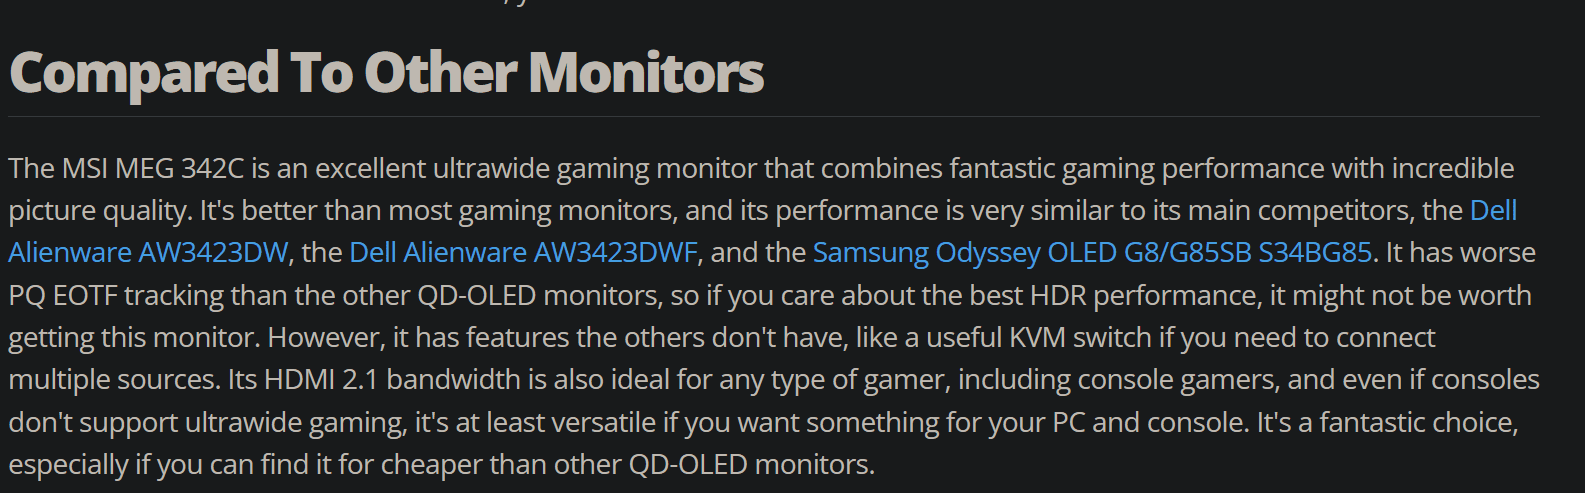
Task: Click the words "picture quality"
Action: [99, 210]
